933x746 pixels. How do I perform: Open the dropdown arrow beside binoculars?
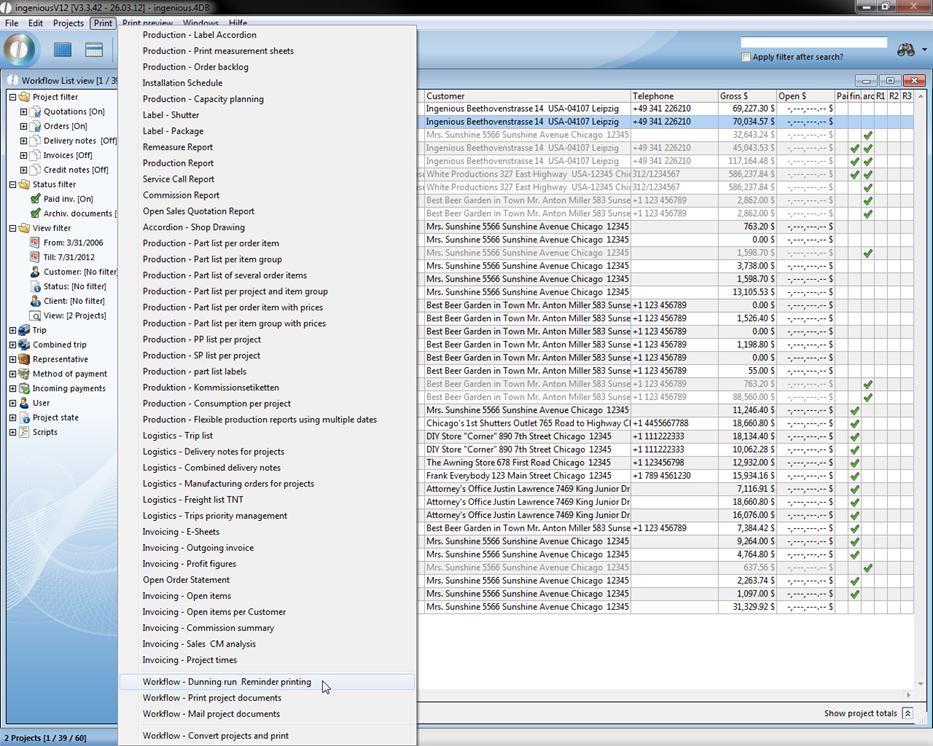tap(924, 50)
